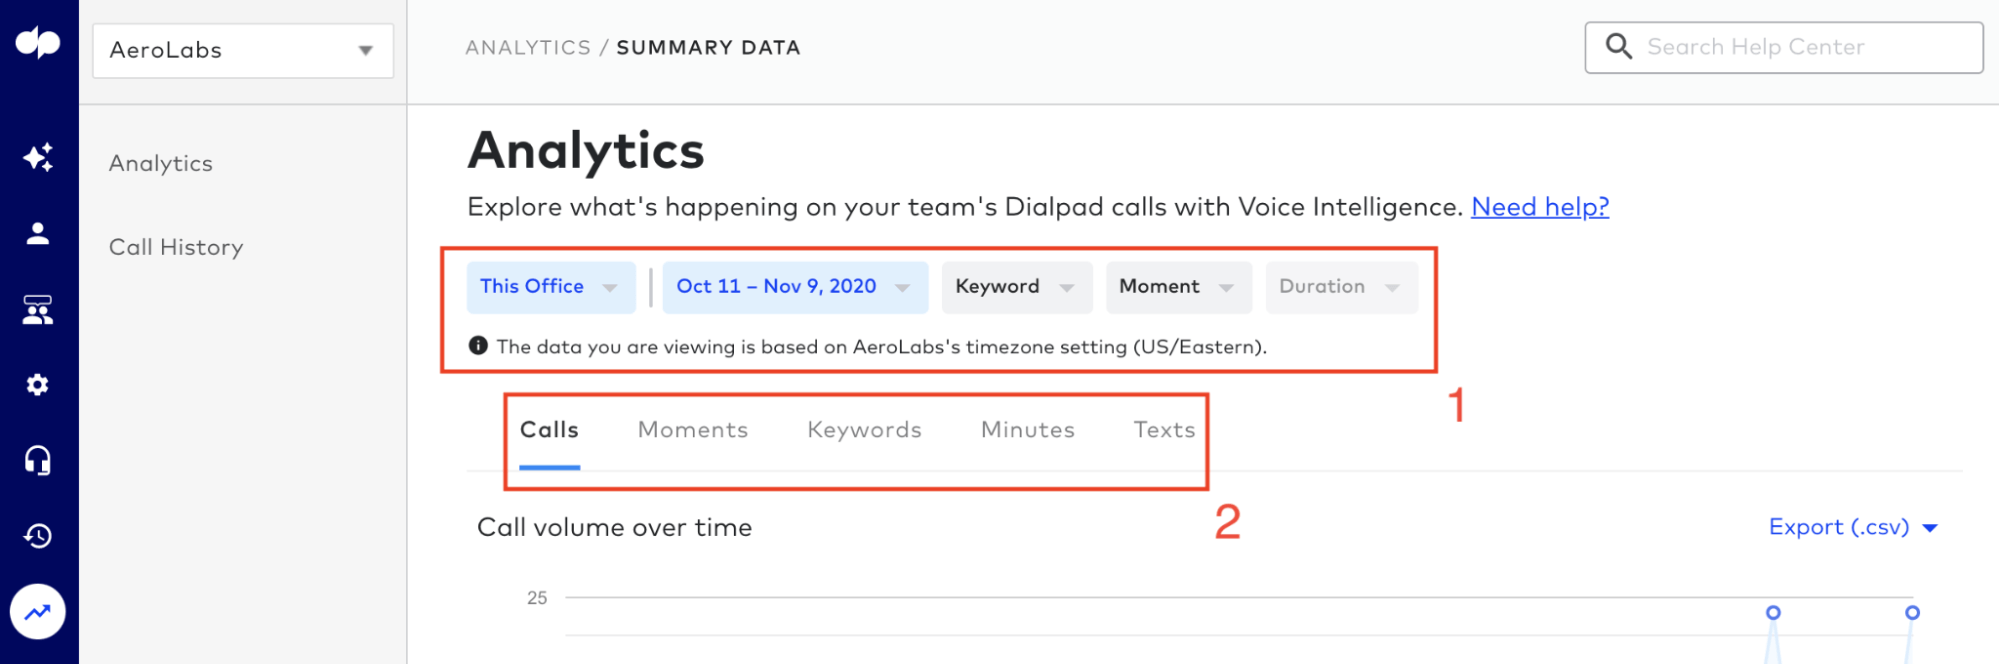
Task: Switch to the Minutes tab
Action: pyautogui.click(x=1027, y=430)
